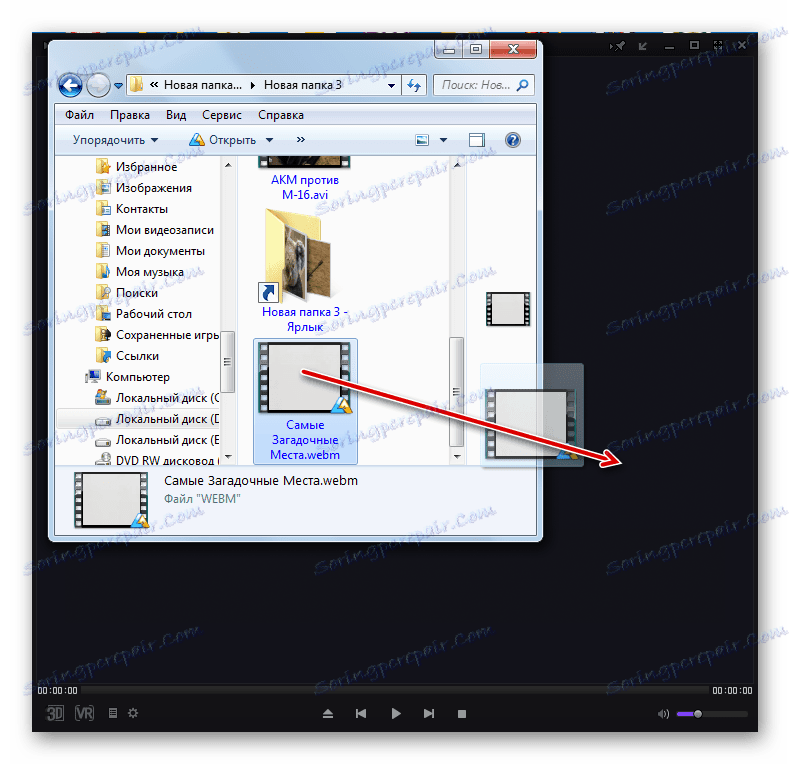
Task: Adjust the player volume slider
Action: point(712,714)
